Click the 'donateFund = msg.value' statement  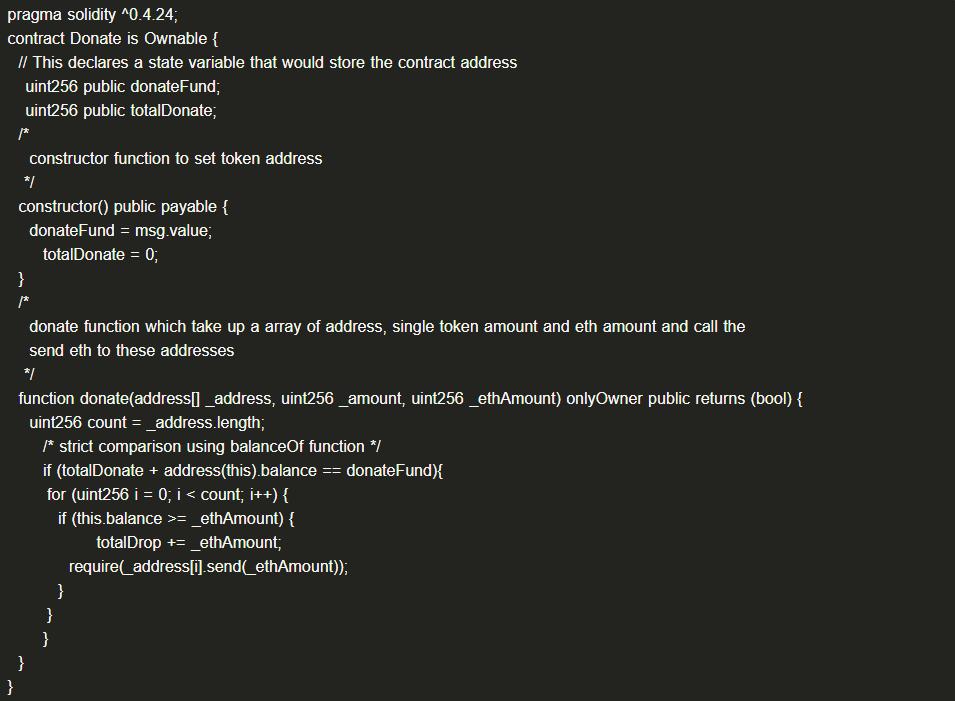(x=121, y=231)
